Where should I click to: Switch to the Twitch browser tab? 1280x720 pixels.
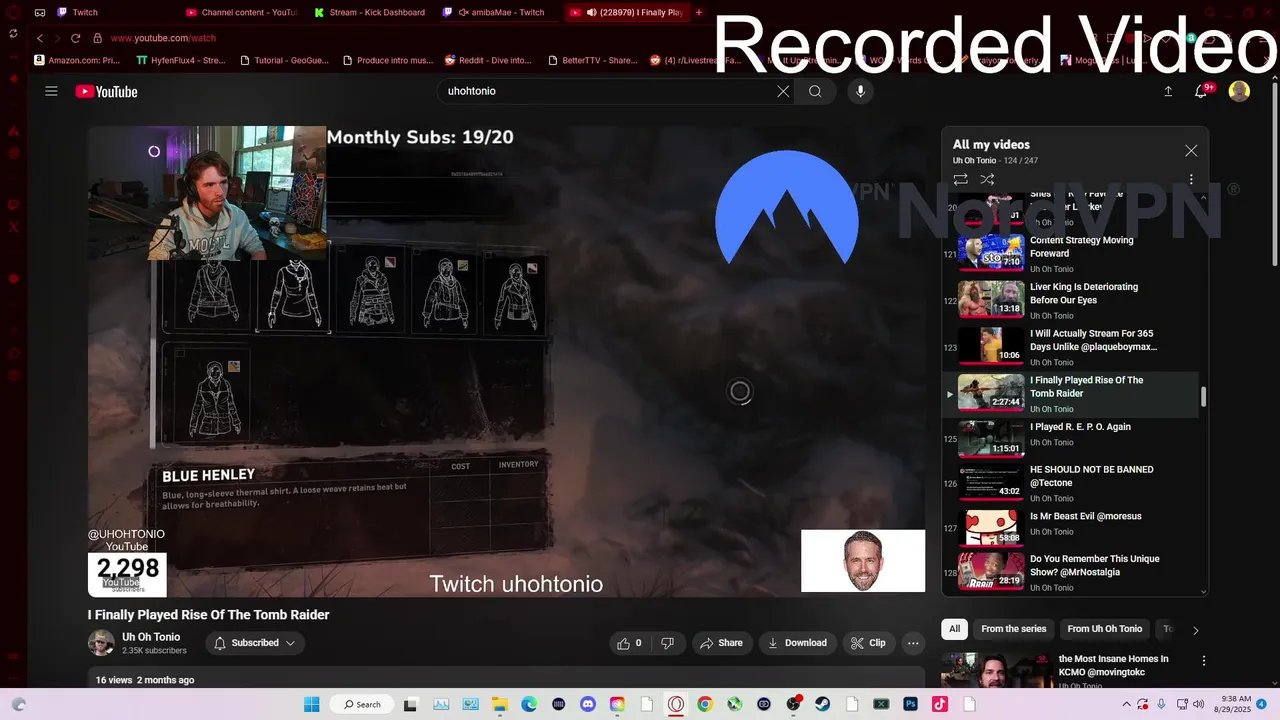(85, 13)
